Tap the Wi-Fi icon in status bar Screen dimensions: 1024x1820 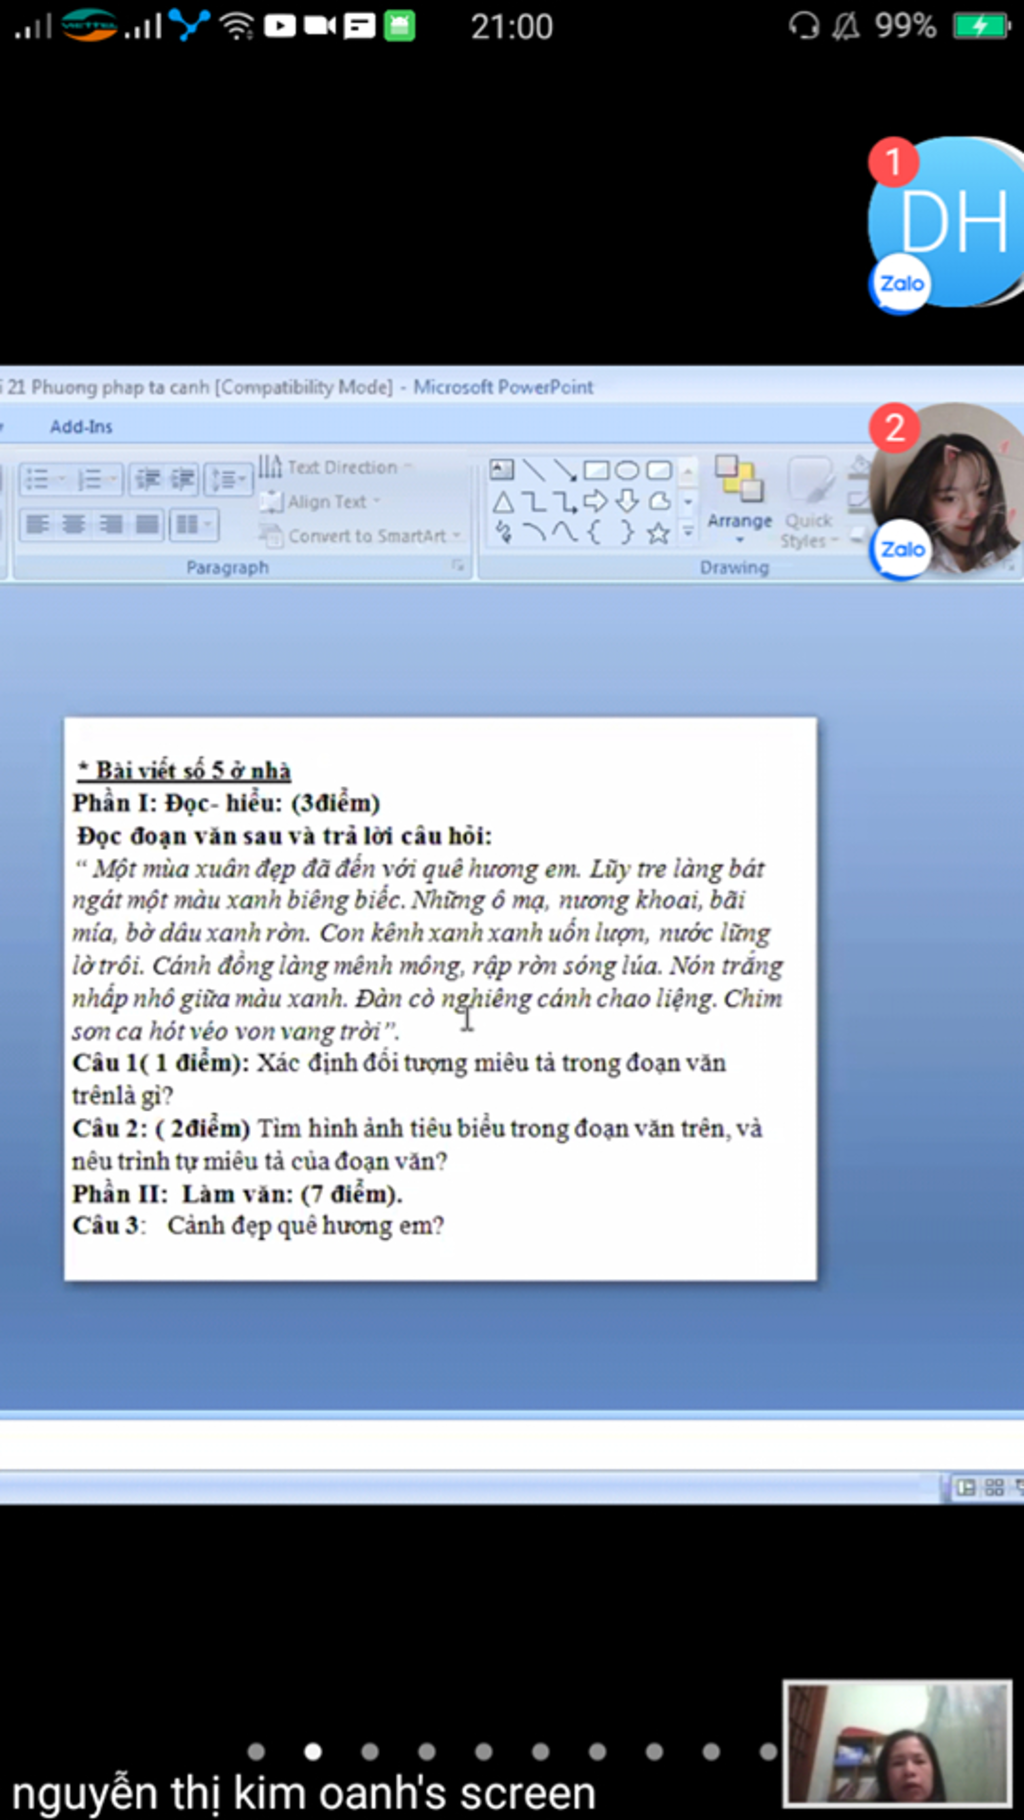tap(237, 25)
